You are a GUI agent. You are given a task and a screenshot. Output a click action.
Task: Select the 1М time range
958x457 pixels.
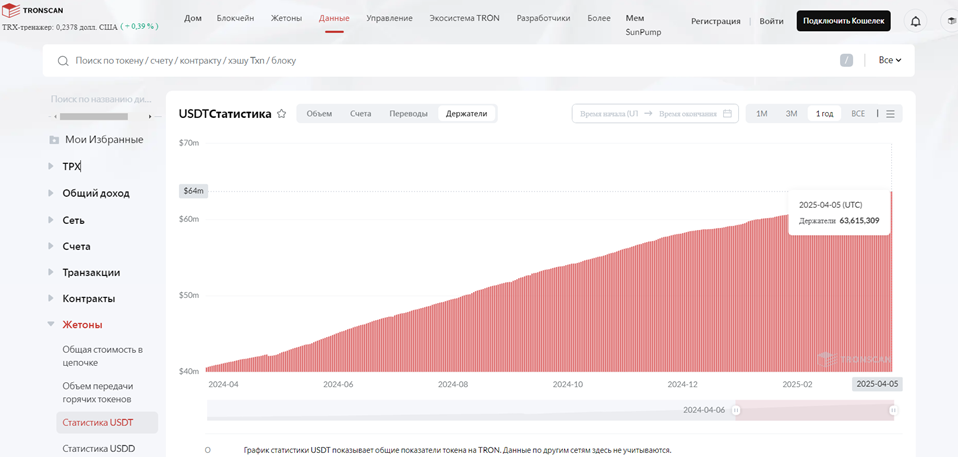coord(762,114)
